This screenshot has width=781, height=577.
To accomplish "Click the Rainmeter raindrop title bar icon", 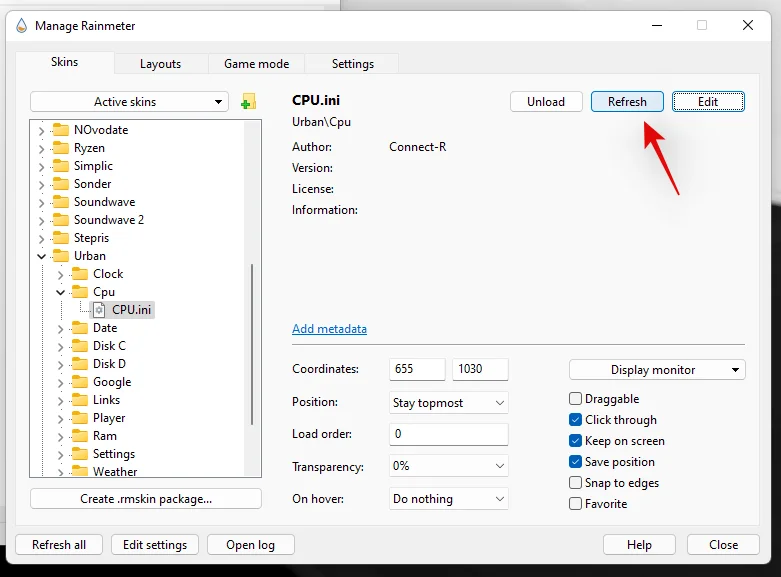I will pyautogui.click(x=21, y=25).
